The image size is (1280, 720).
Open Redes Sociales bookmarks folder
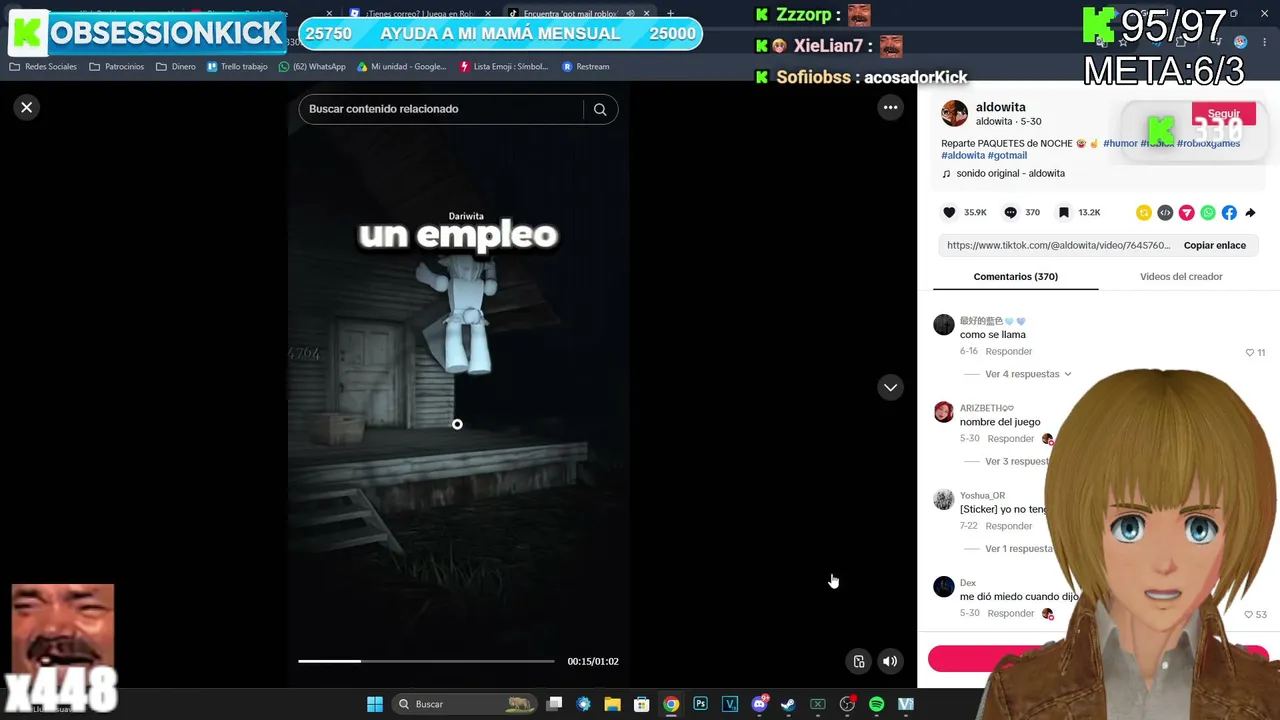(x=43, y=67)
